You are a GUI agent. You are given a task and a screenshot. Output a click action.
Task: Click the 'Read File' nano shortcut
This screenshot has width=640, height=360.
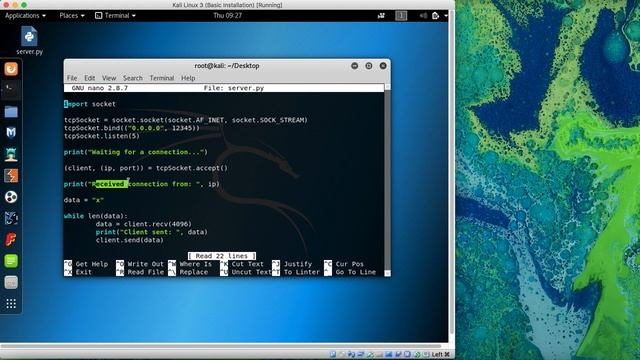(x=140, y=272)
